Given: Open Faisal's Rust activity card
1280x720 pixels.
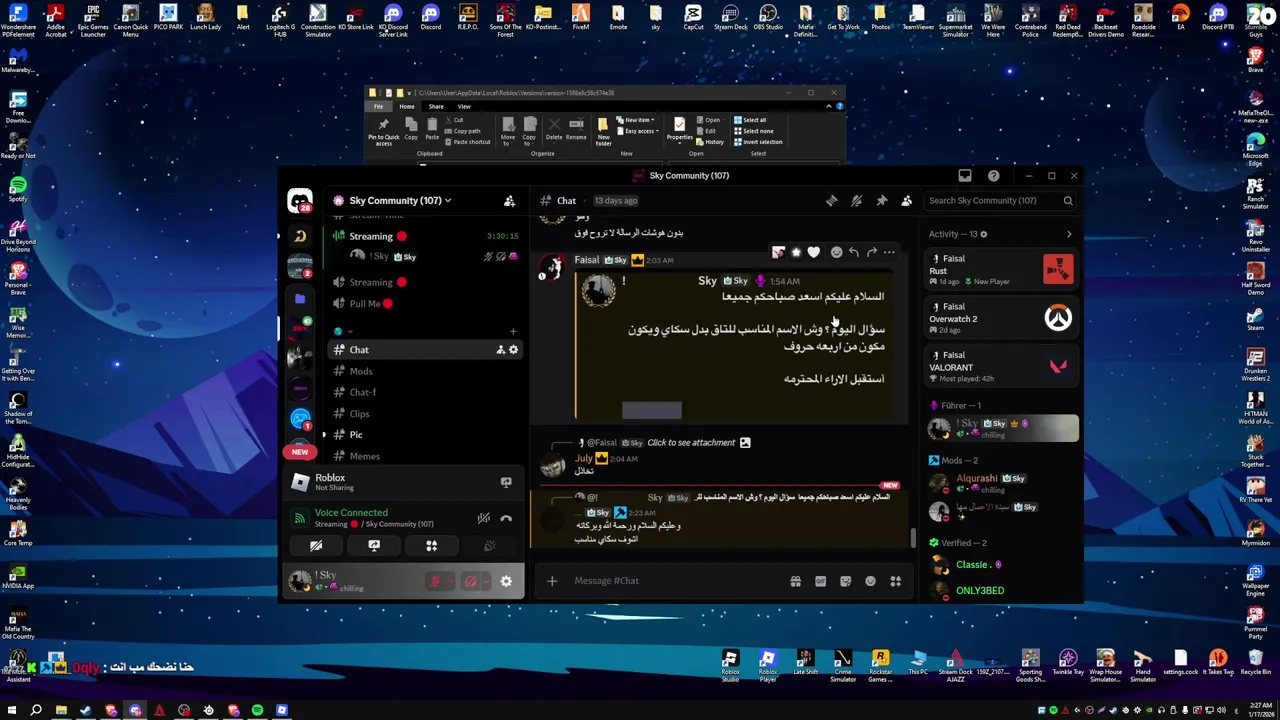Looking at the screenshot, I should pos(1002,270).
